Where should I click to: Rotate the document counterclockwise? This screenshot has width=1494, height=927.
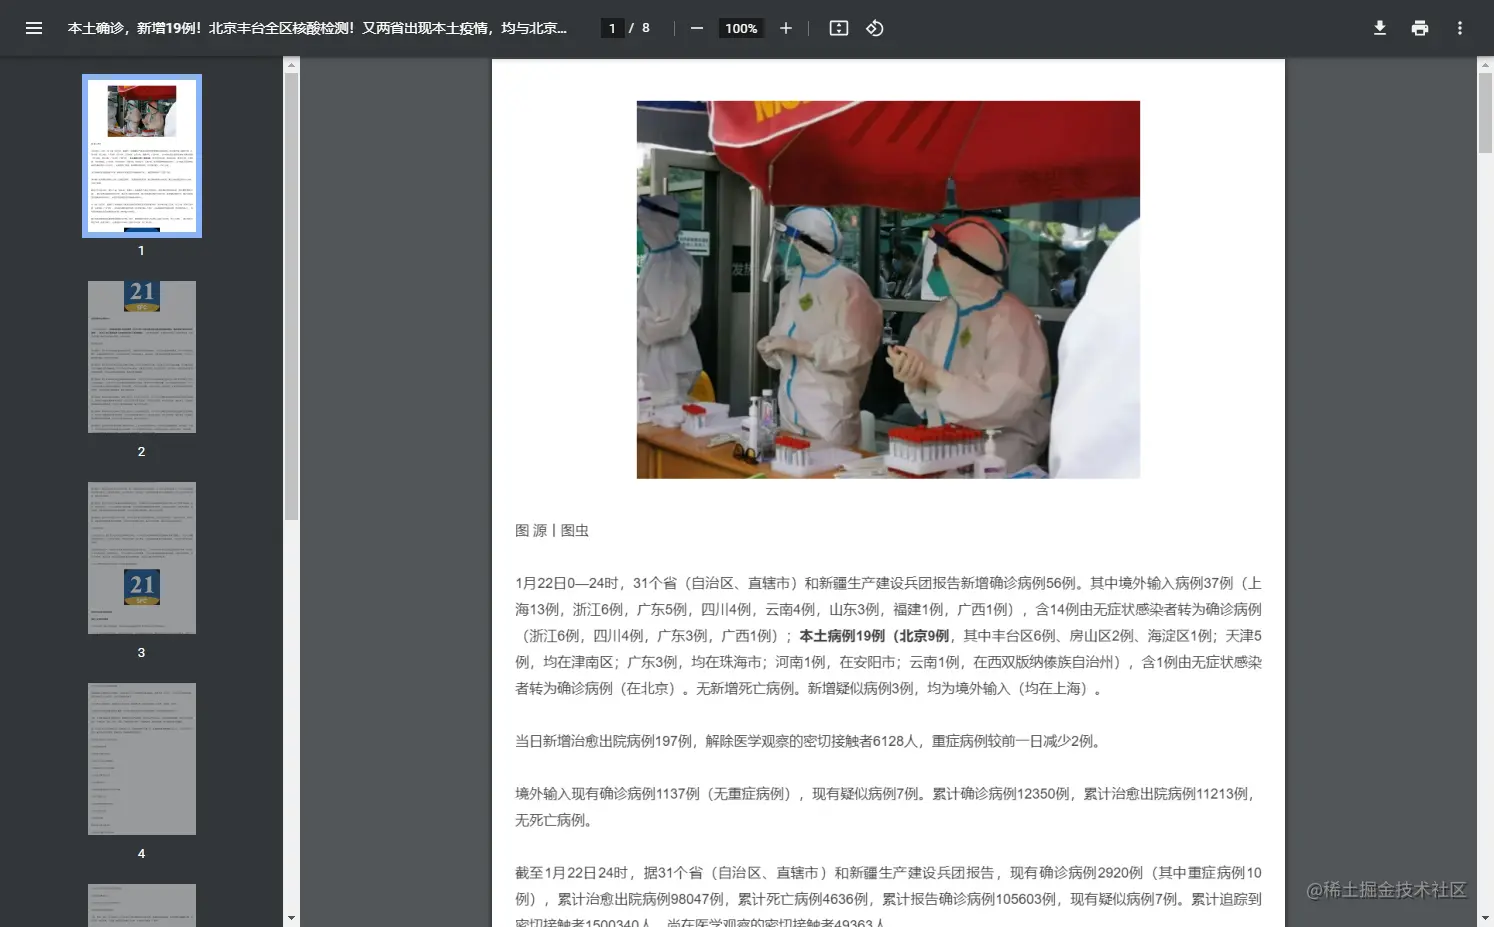pos(875,28)
